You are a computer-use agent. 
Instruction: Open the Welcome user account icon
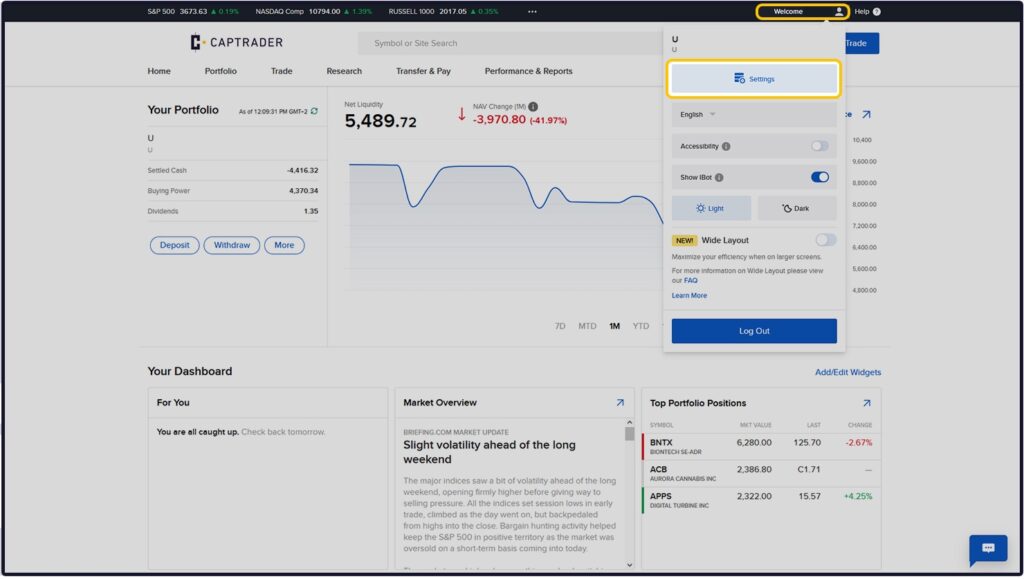click(x=839, y=11)
